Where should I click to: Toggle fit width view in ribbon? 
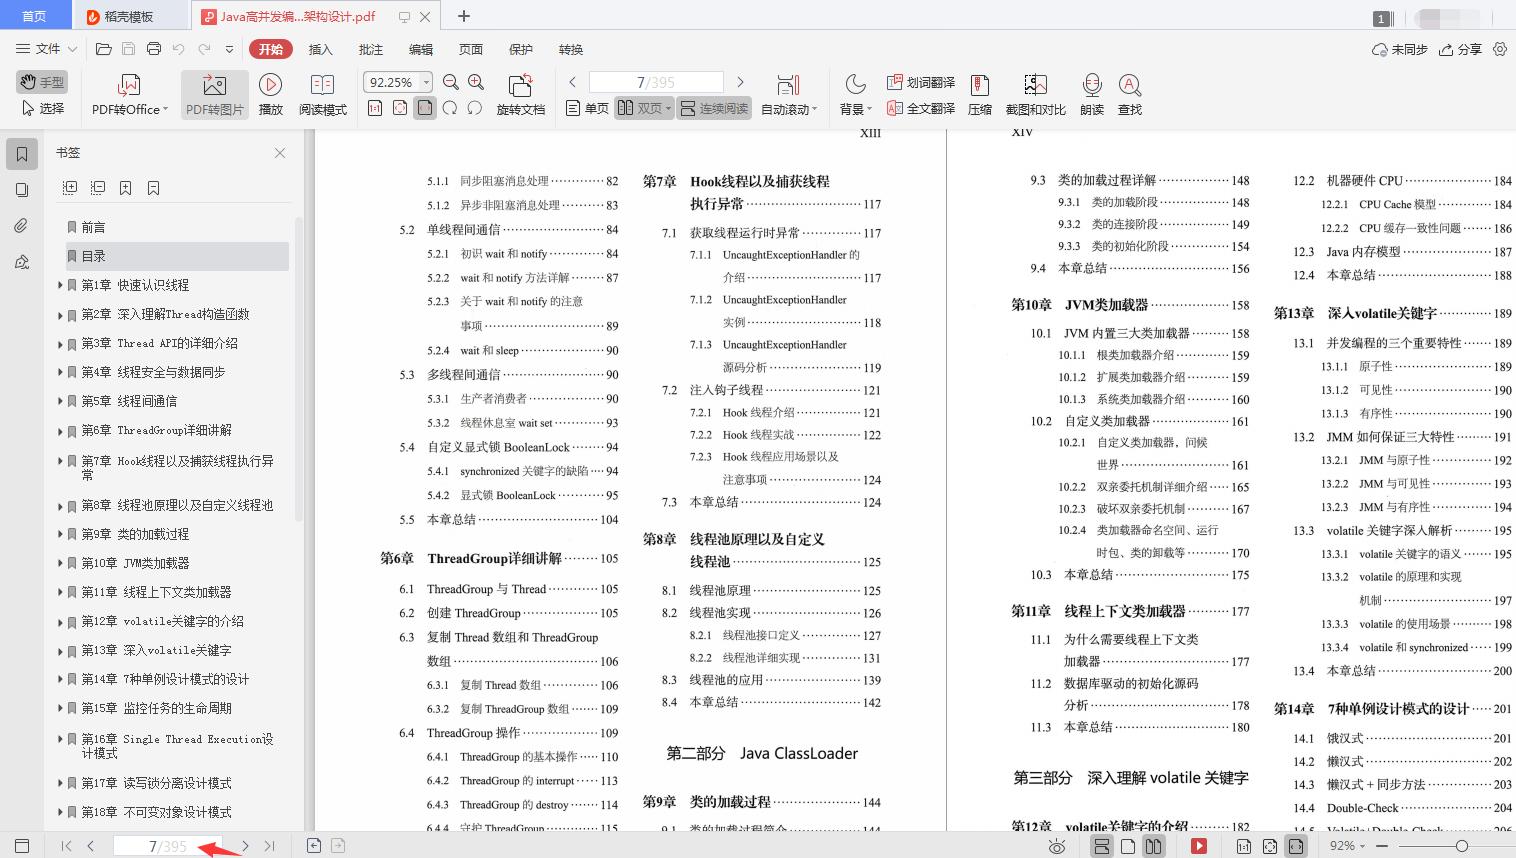[425, 108]
